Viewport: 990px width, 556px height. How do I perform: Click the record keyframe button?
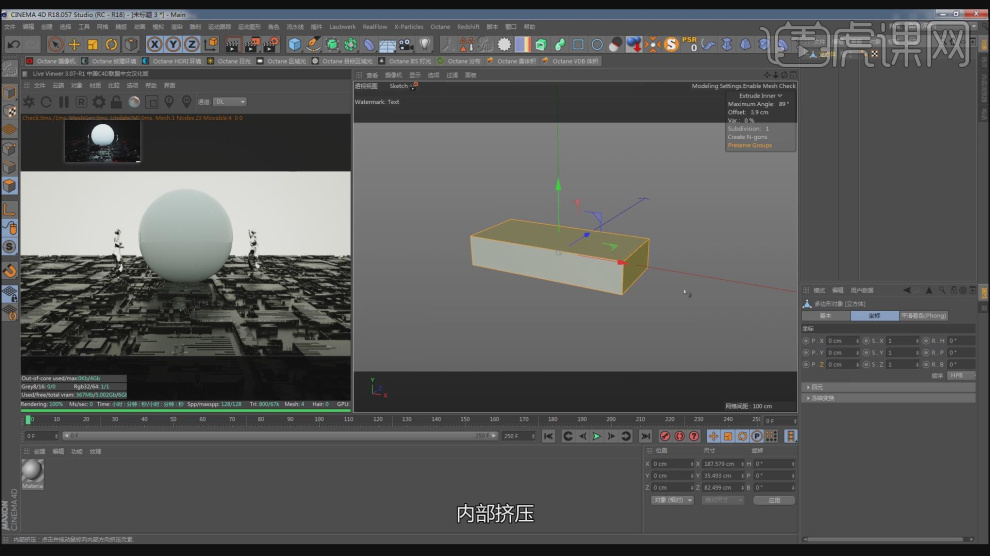tap(663, 436)
